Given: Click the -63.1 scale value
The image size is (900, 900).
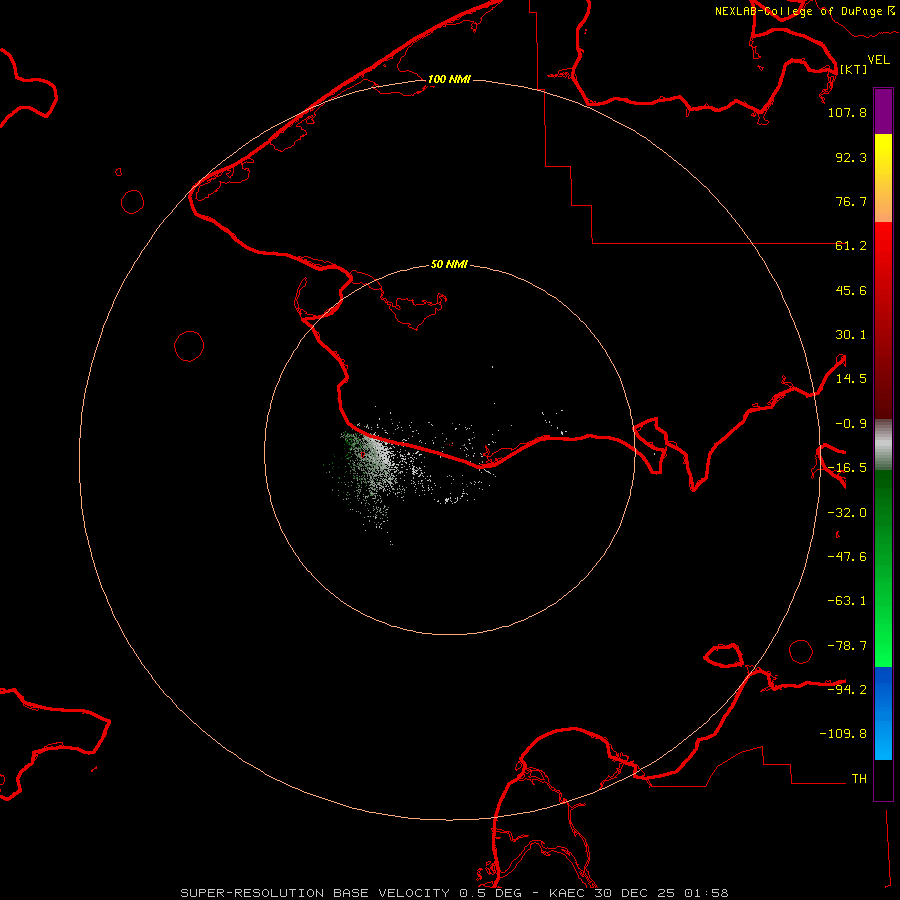Looking at the screenshot, I should point(847,601).
